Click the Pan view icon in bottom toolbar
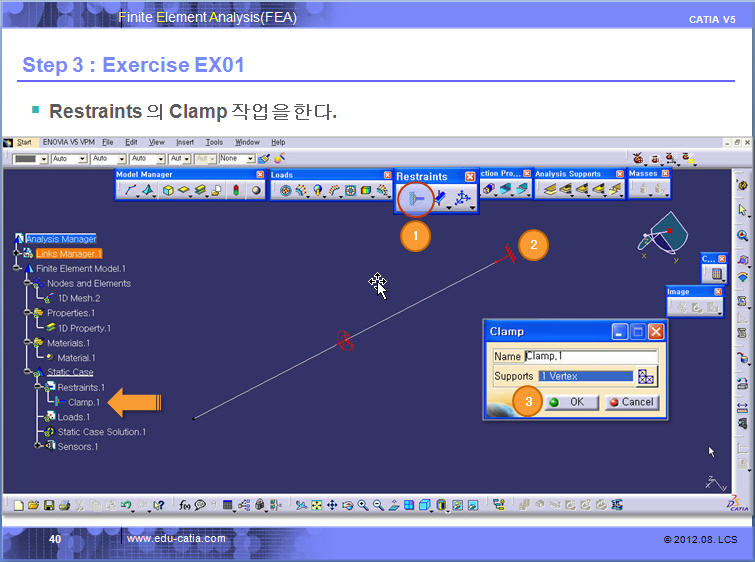Viewport: 755px width, 562px height. [331, 505]
